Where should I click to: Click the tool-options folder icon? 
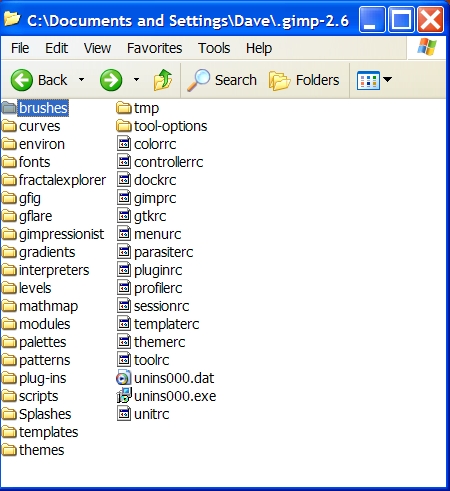[x=124, y=126]
